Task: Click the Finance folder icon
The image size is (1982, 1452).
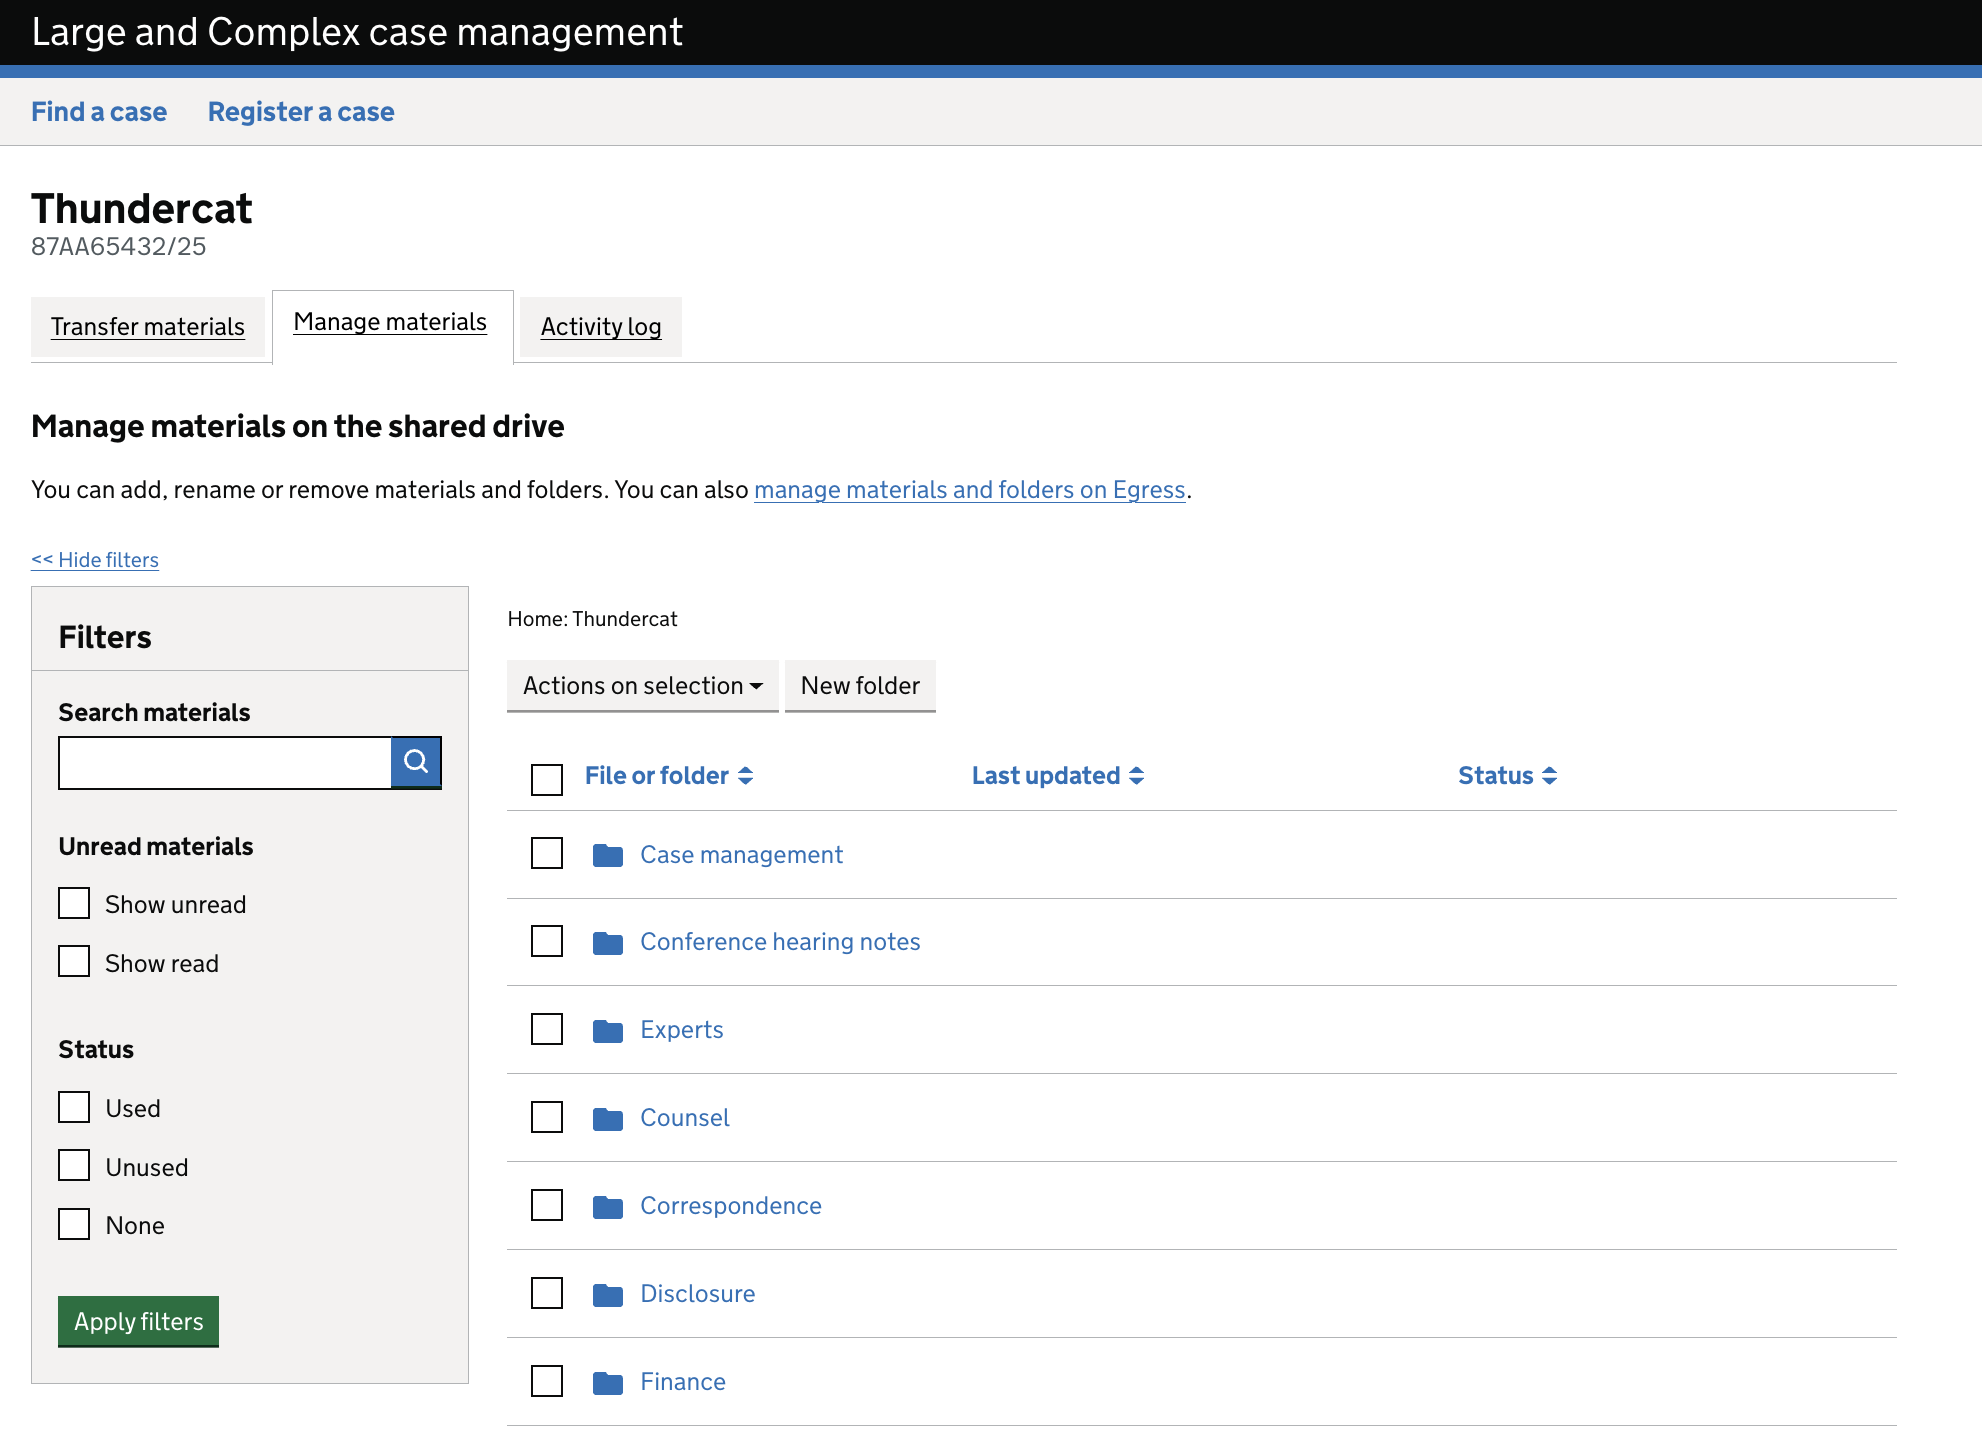Action: [x=607, y=1381]
